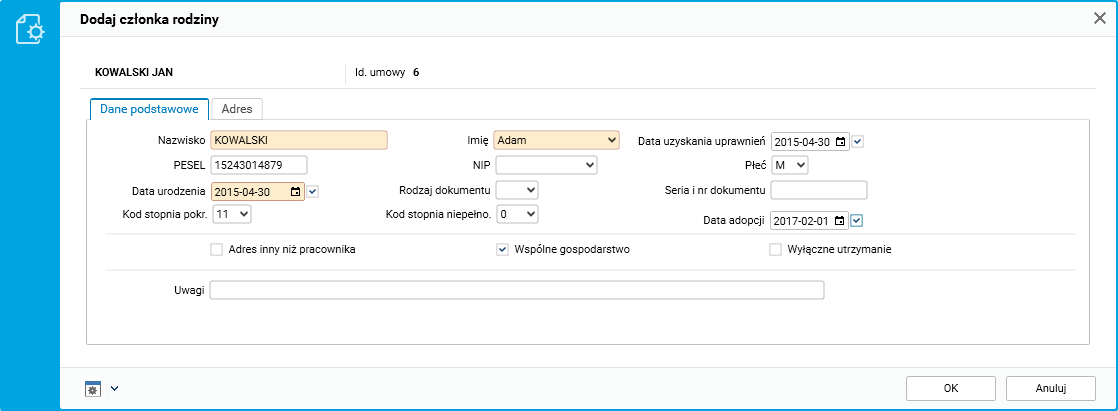Toggle checkbox next to Data adopcji
The image size is (1118, 411).
pyautogui.click(x=857, y=221)
